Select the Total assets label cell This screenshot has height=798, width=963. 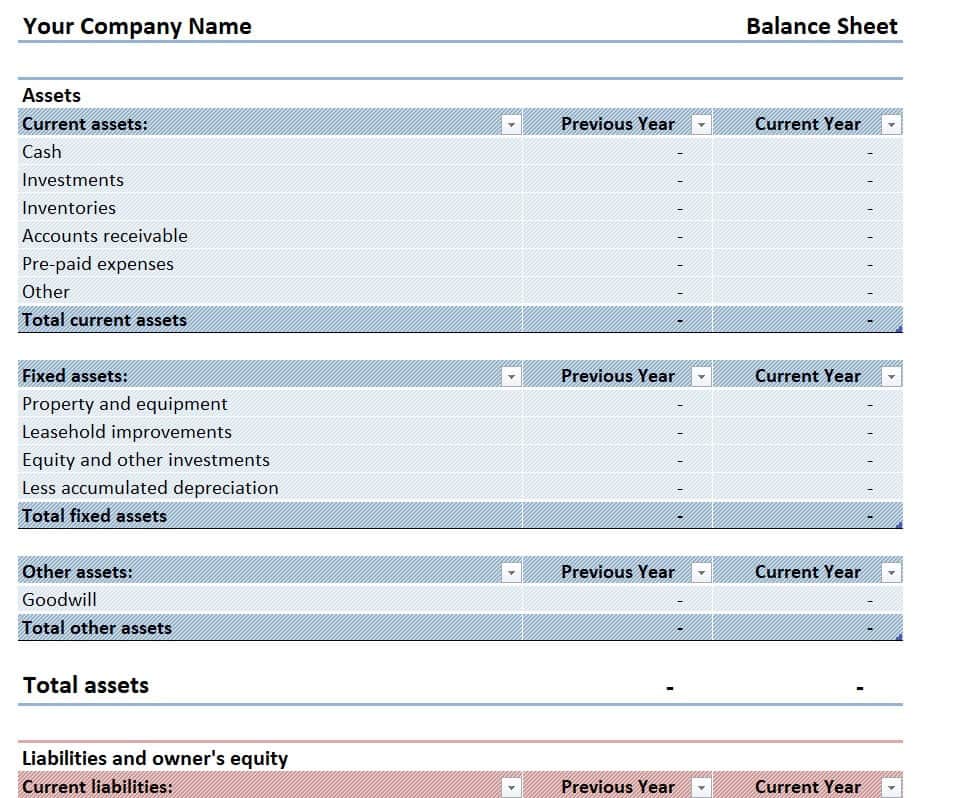pyautogui.click(x=86, y=686)
